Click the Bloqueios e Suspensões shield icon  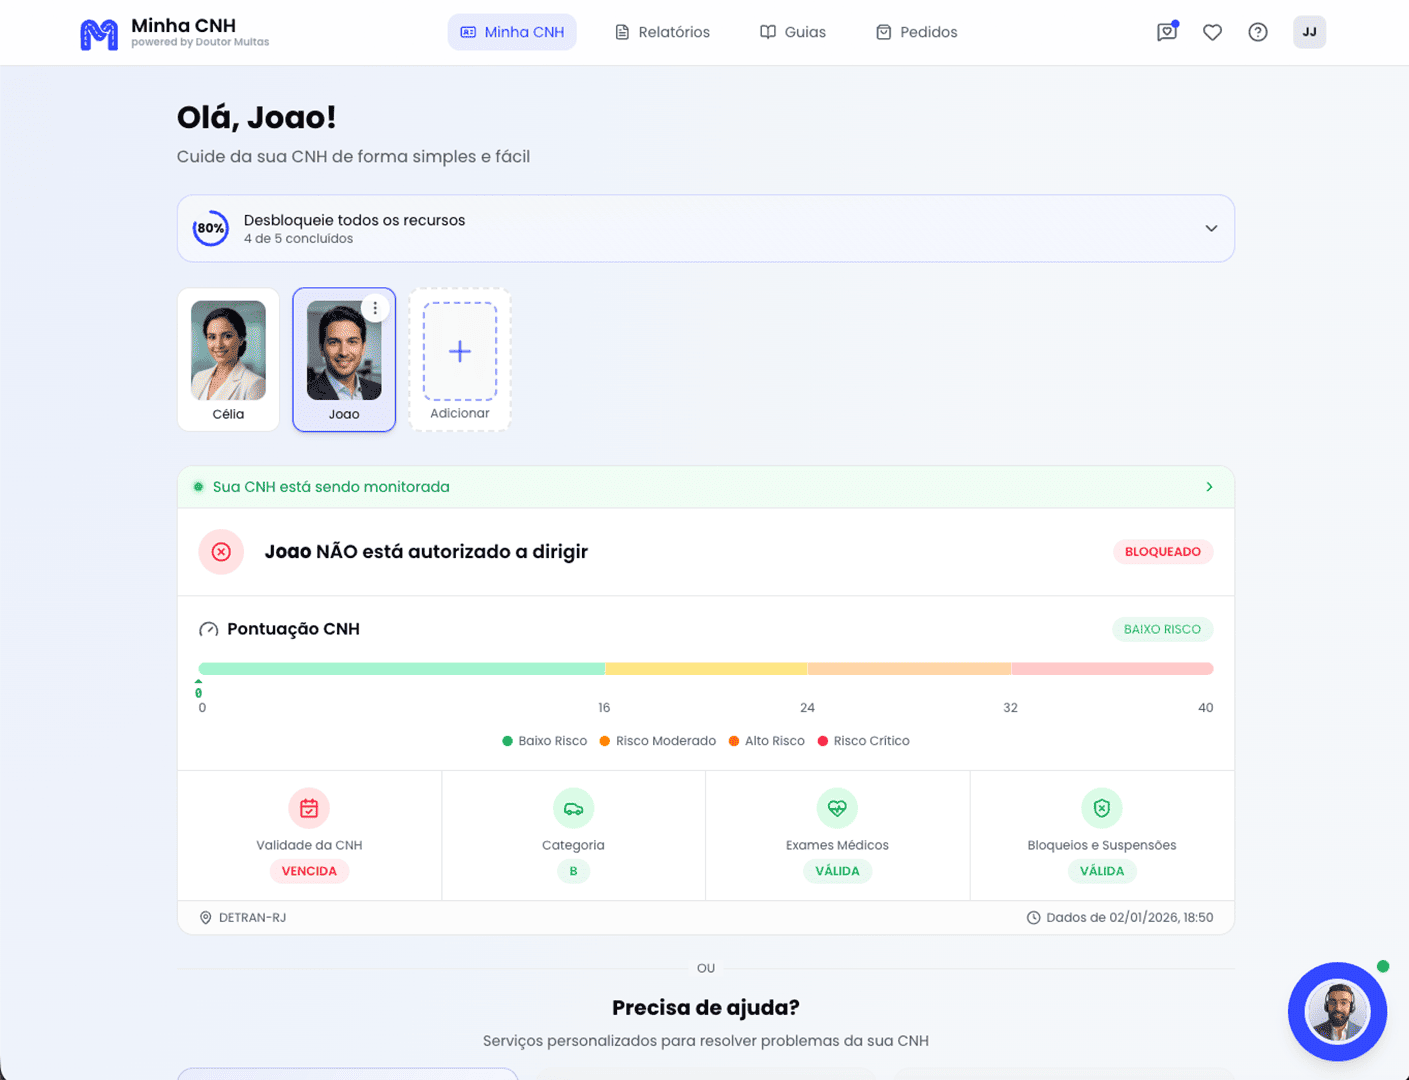tap(1101, 808)
